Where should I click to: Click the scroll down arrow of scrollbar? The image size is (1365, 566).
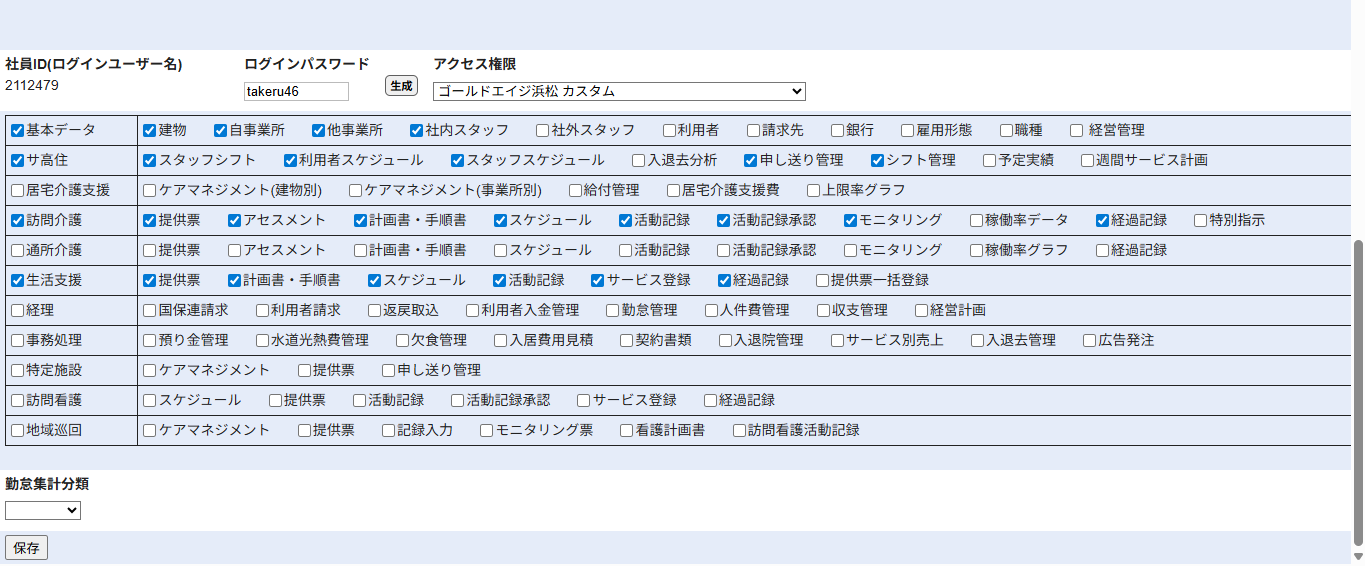pyautogui.click(x=1357, y=556)
